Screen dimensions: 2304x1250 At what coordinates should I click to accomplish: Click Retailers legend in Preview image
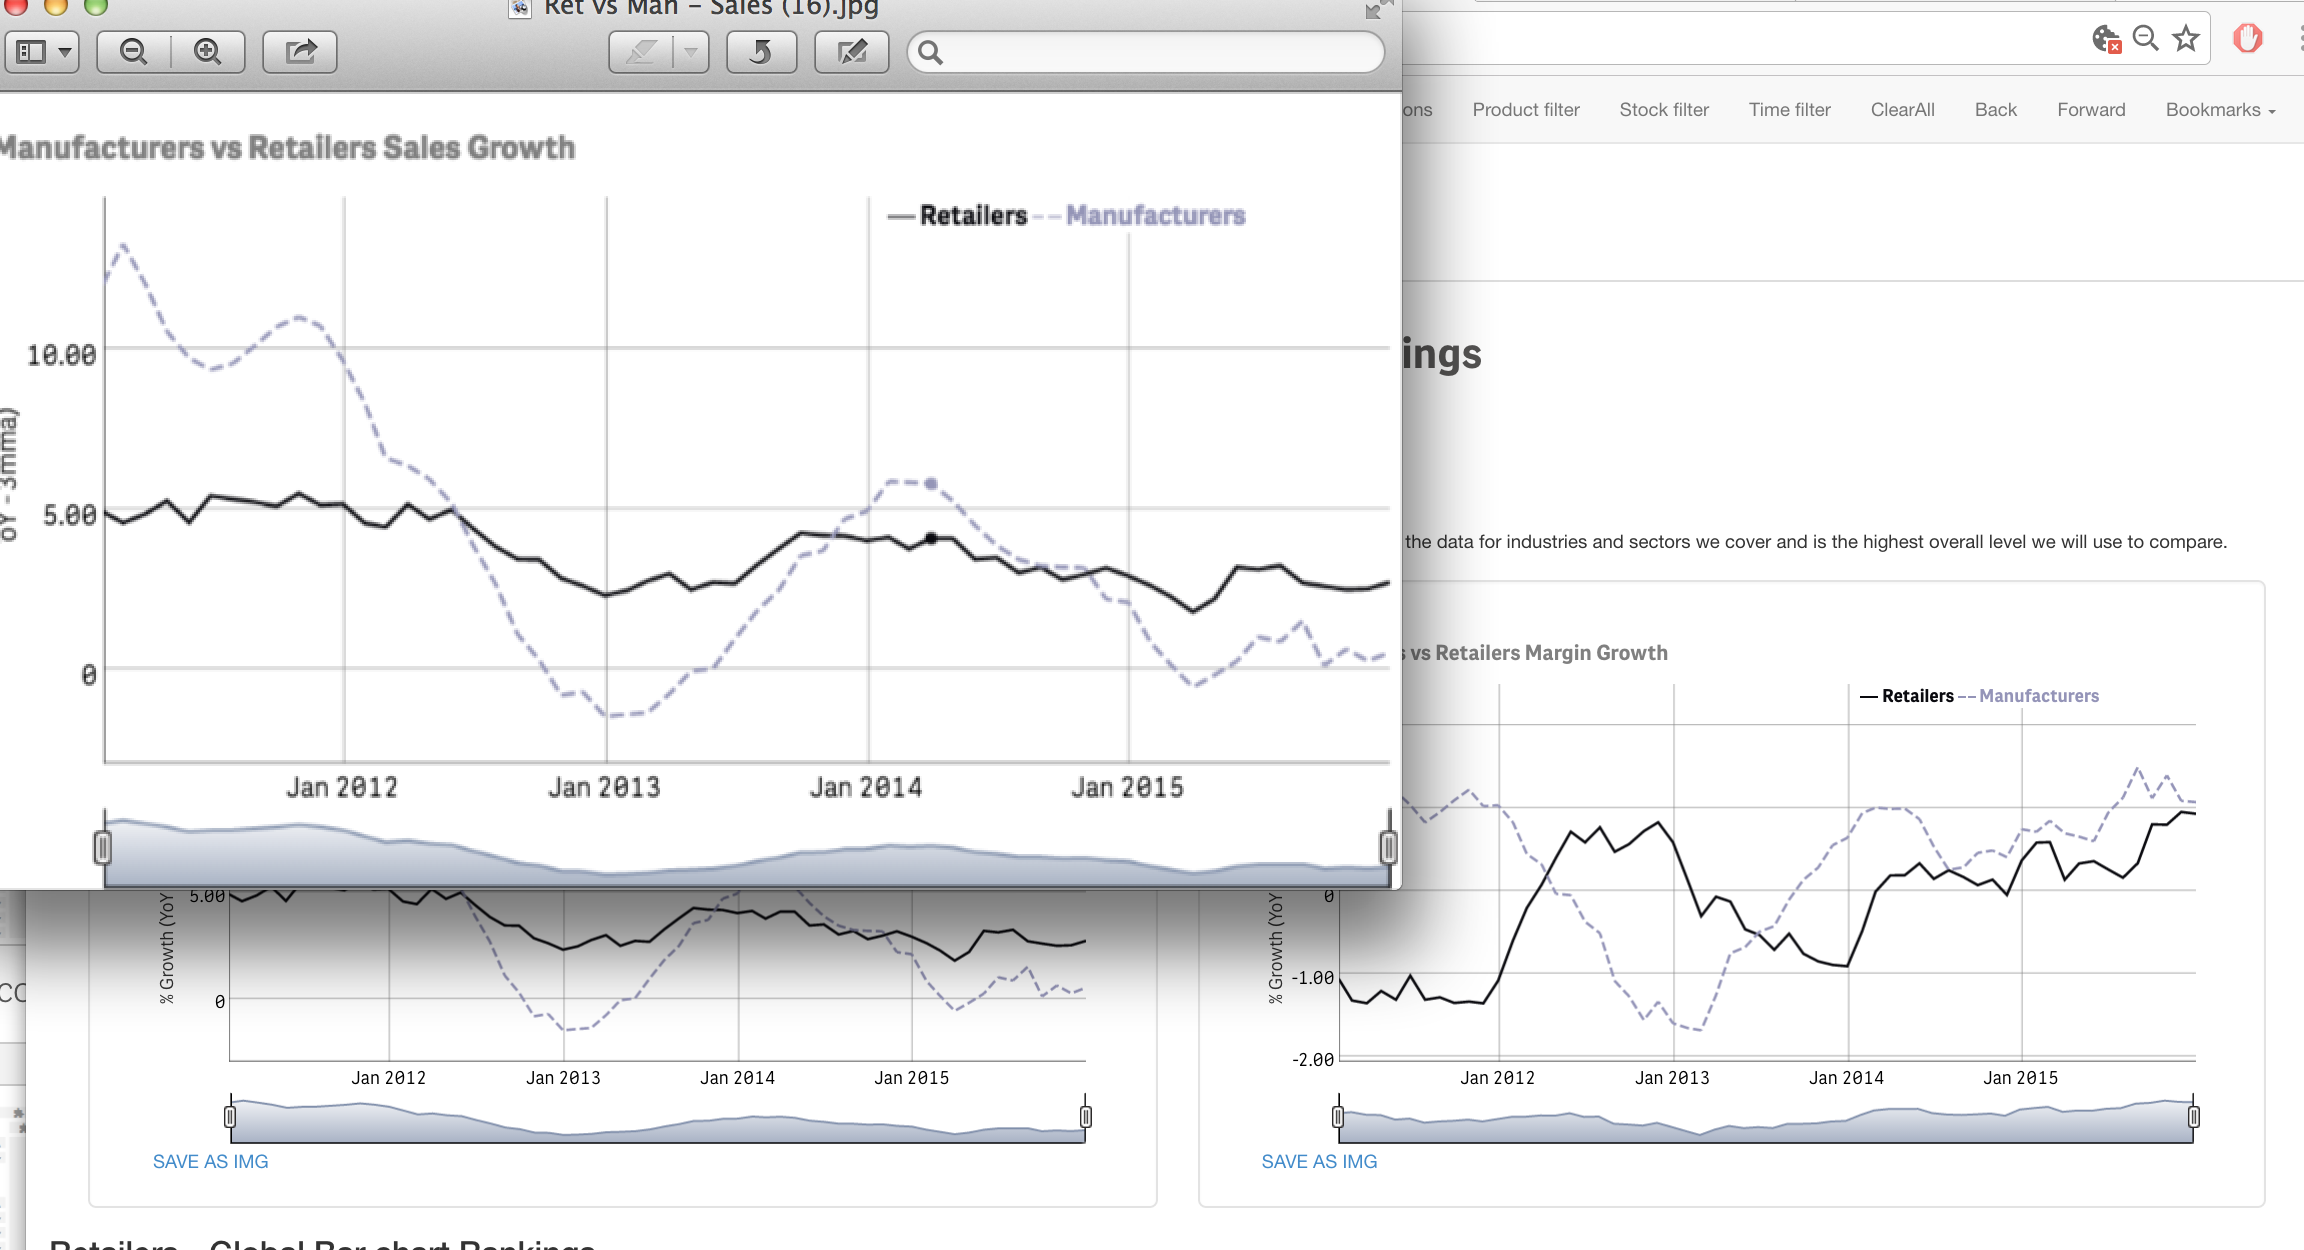(x=957, y=215)
